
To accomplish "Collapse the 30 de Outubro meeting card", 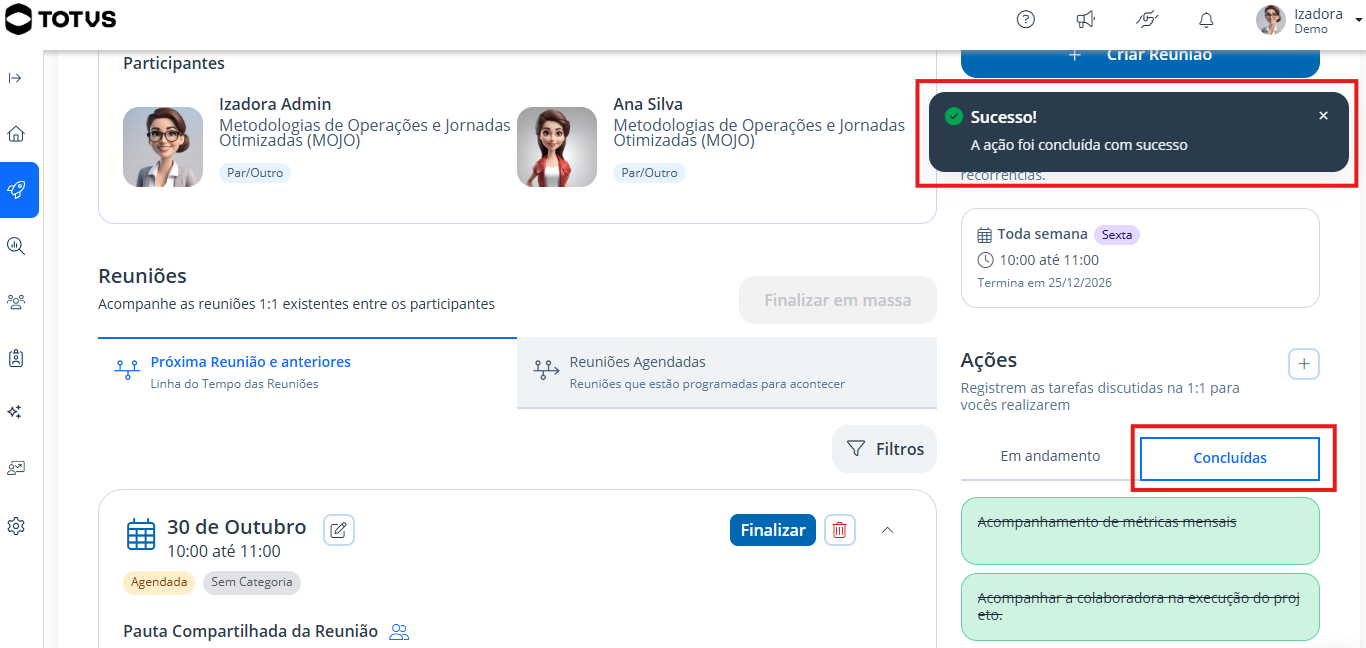I will click(887, 530).
